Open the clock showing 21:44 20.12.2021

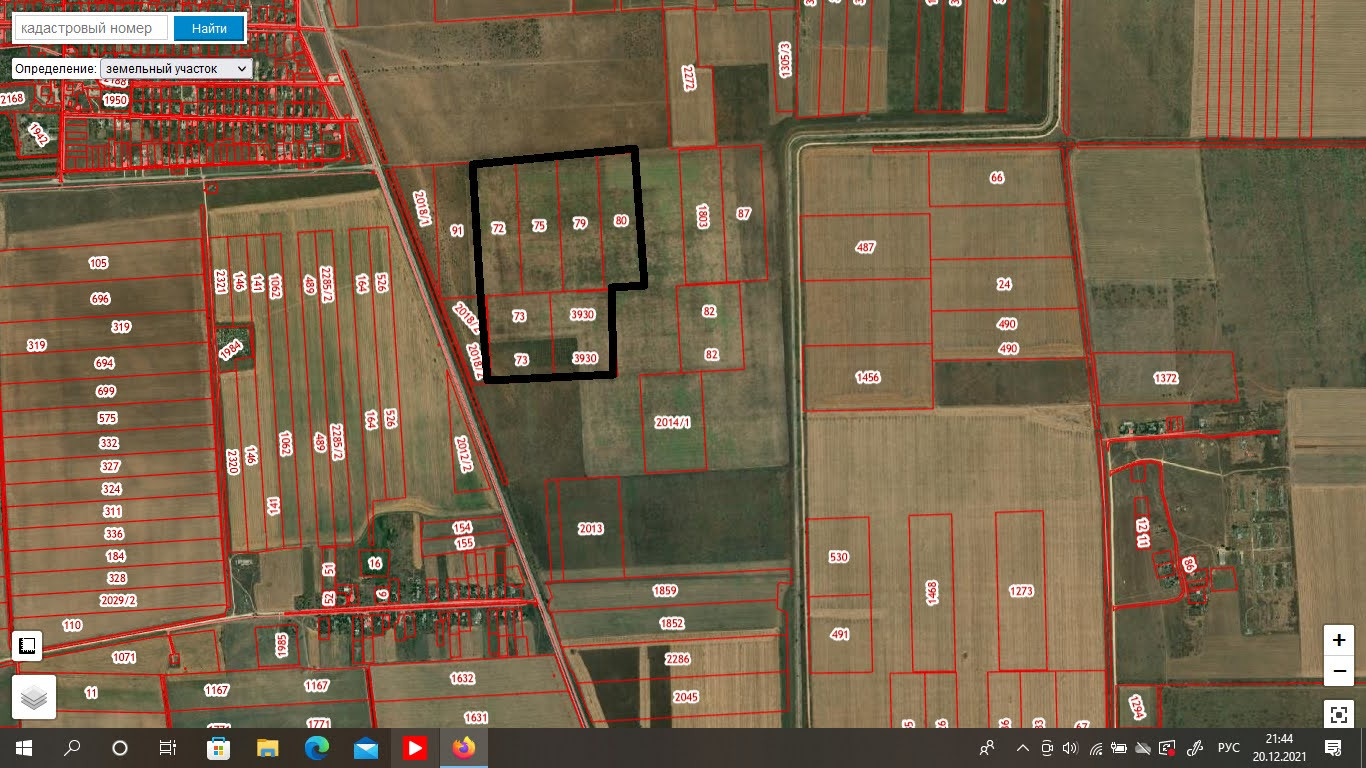pyautogui.click(x=1278, y=748)
